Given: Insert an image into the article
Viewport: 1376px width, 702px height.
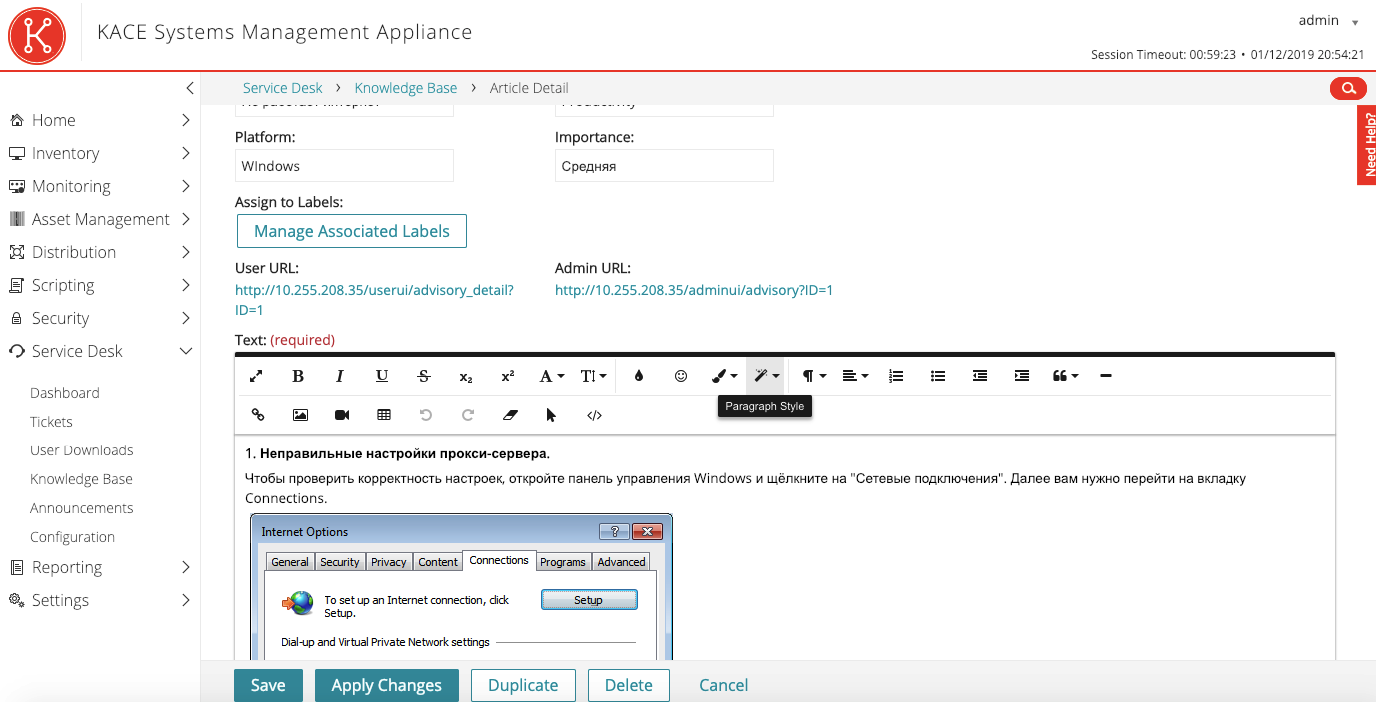Looking at the screenshot, I should pos(300,415).
